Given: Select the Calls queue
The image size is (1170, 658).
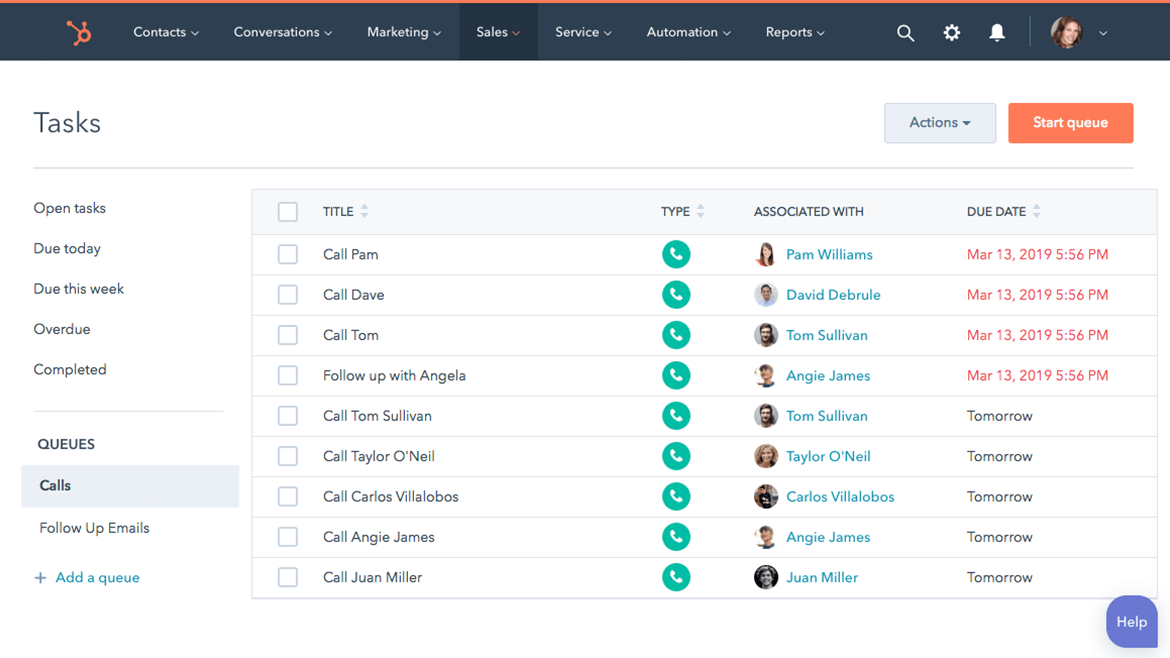Looking at the screenshot, I should 130,486.
